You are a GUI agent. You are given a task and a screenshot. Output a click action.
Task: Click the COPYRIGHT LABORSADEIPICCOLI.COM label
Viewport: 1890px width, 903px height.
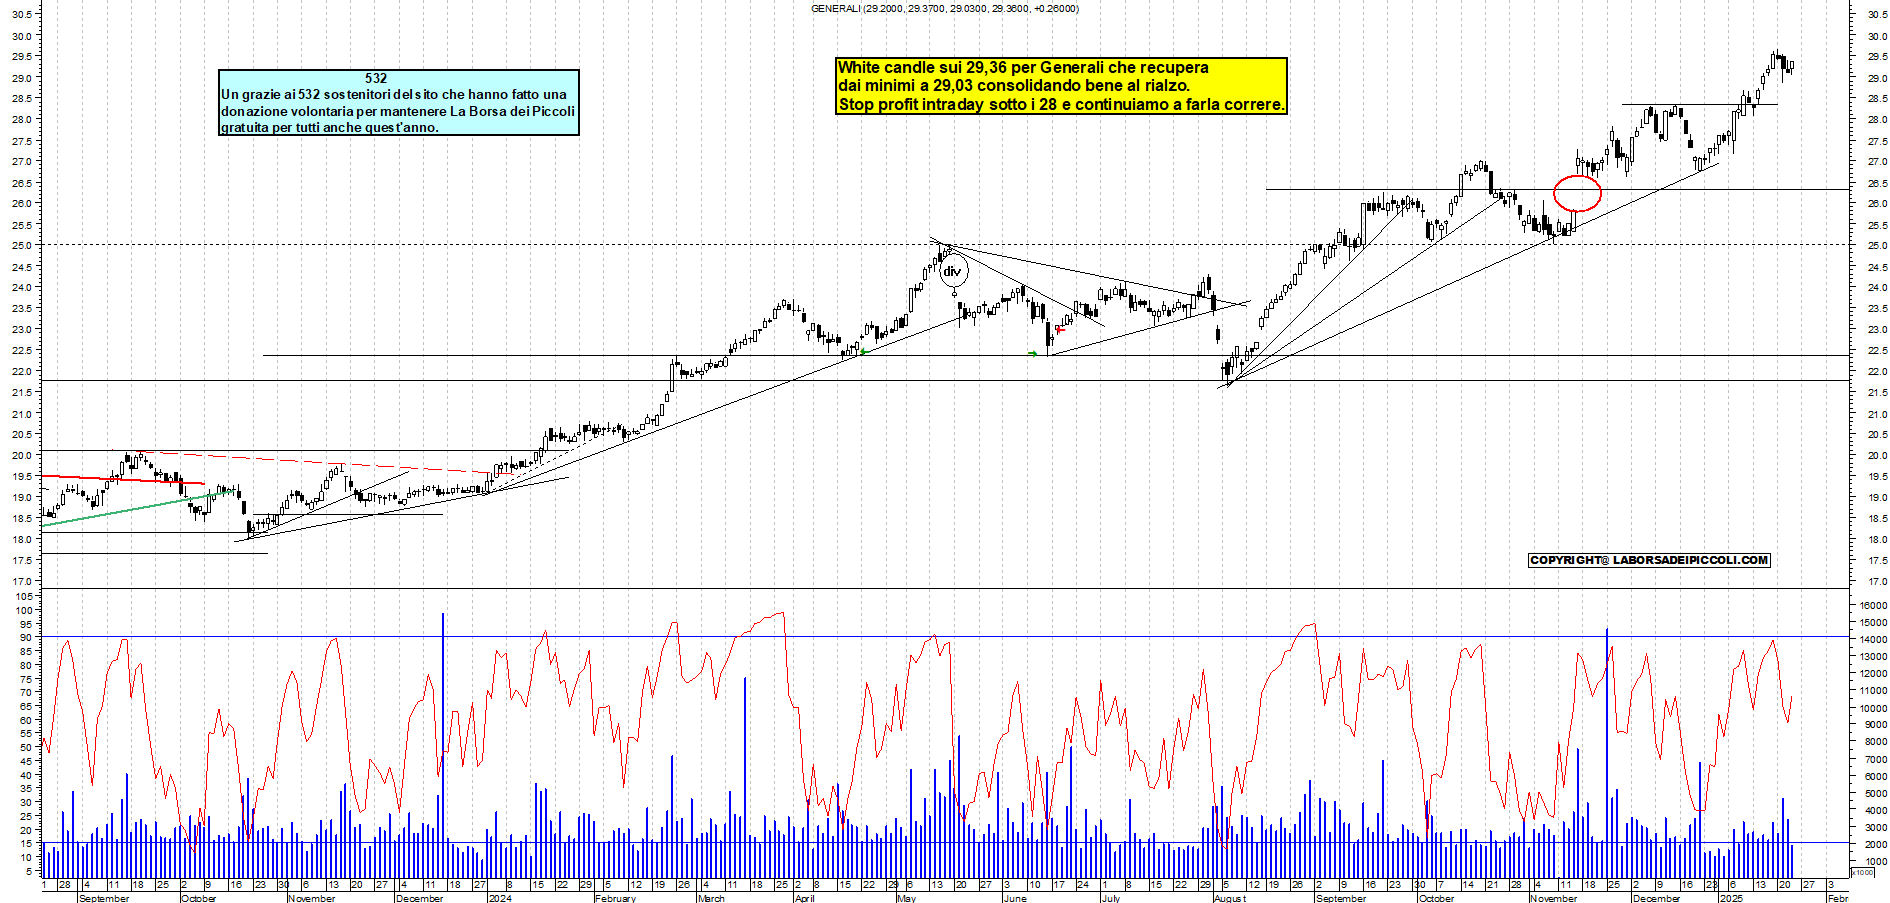coord(1649,560)
